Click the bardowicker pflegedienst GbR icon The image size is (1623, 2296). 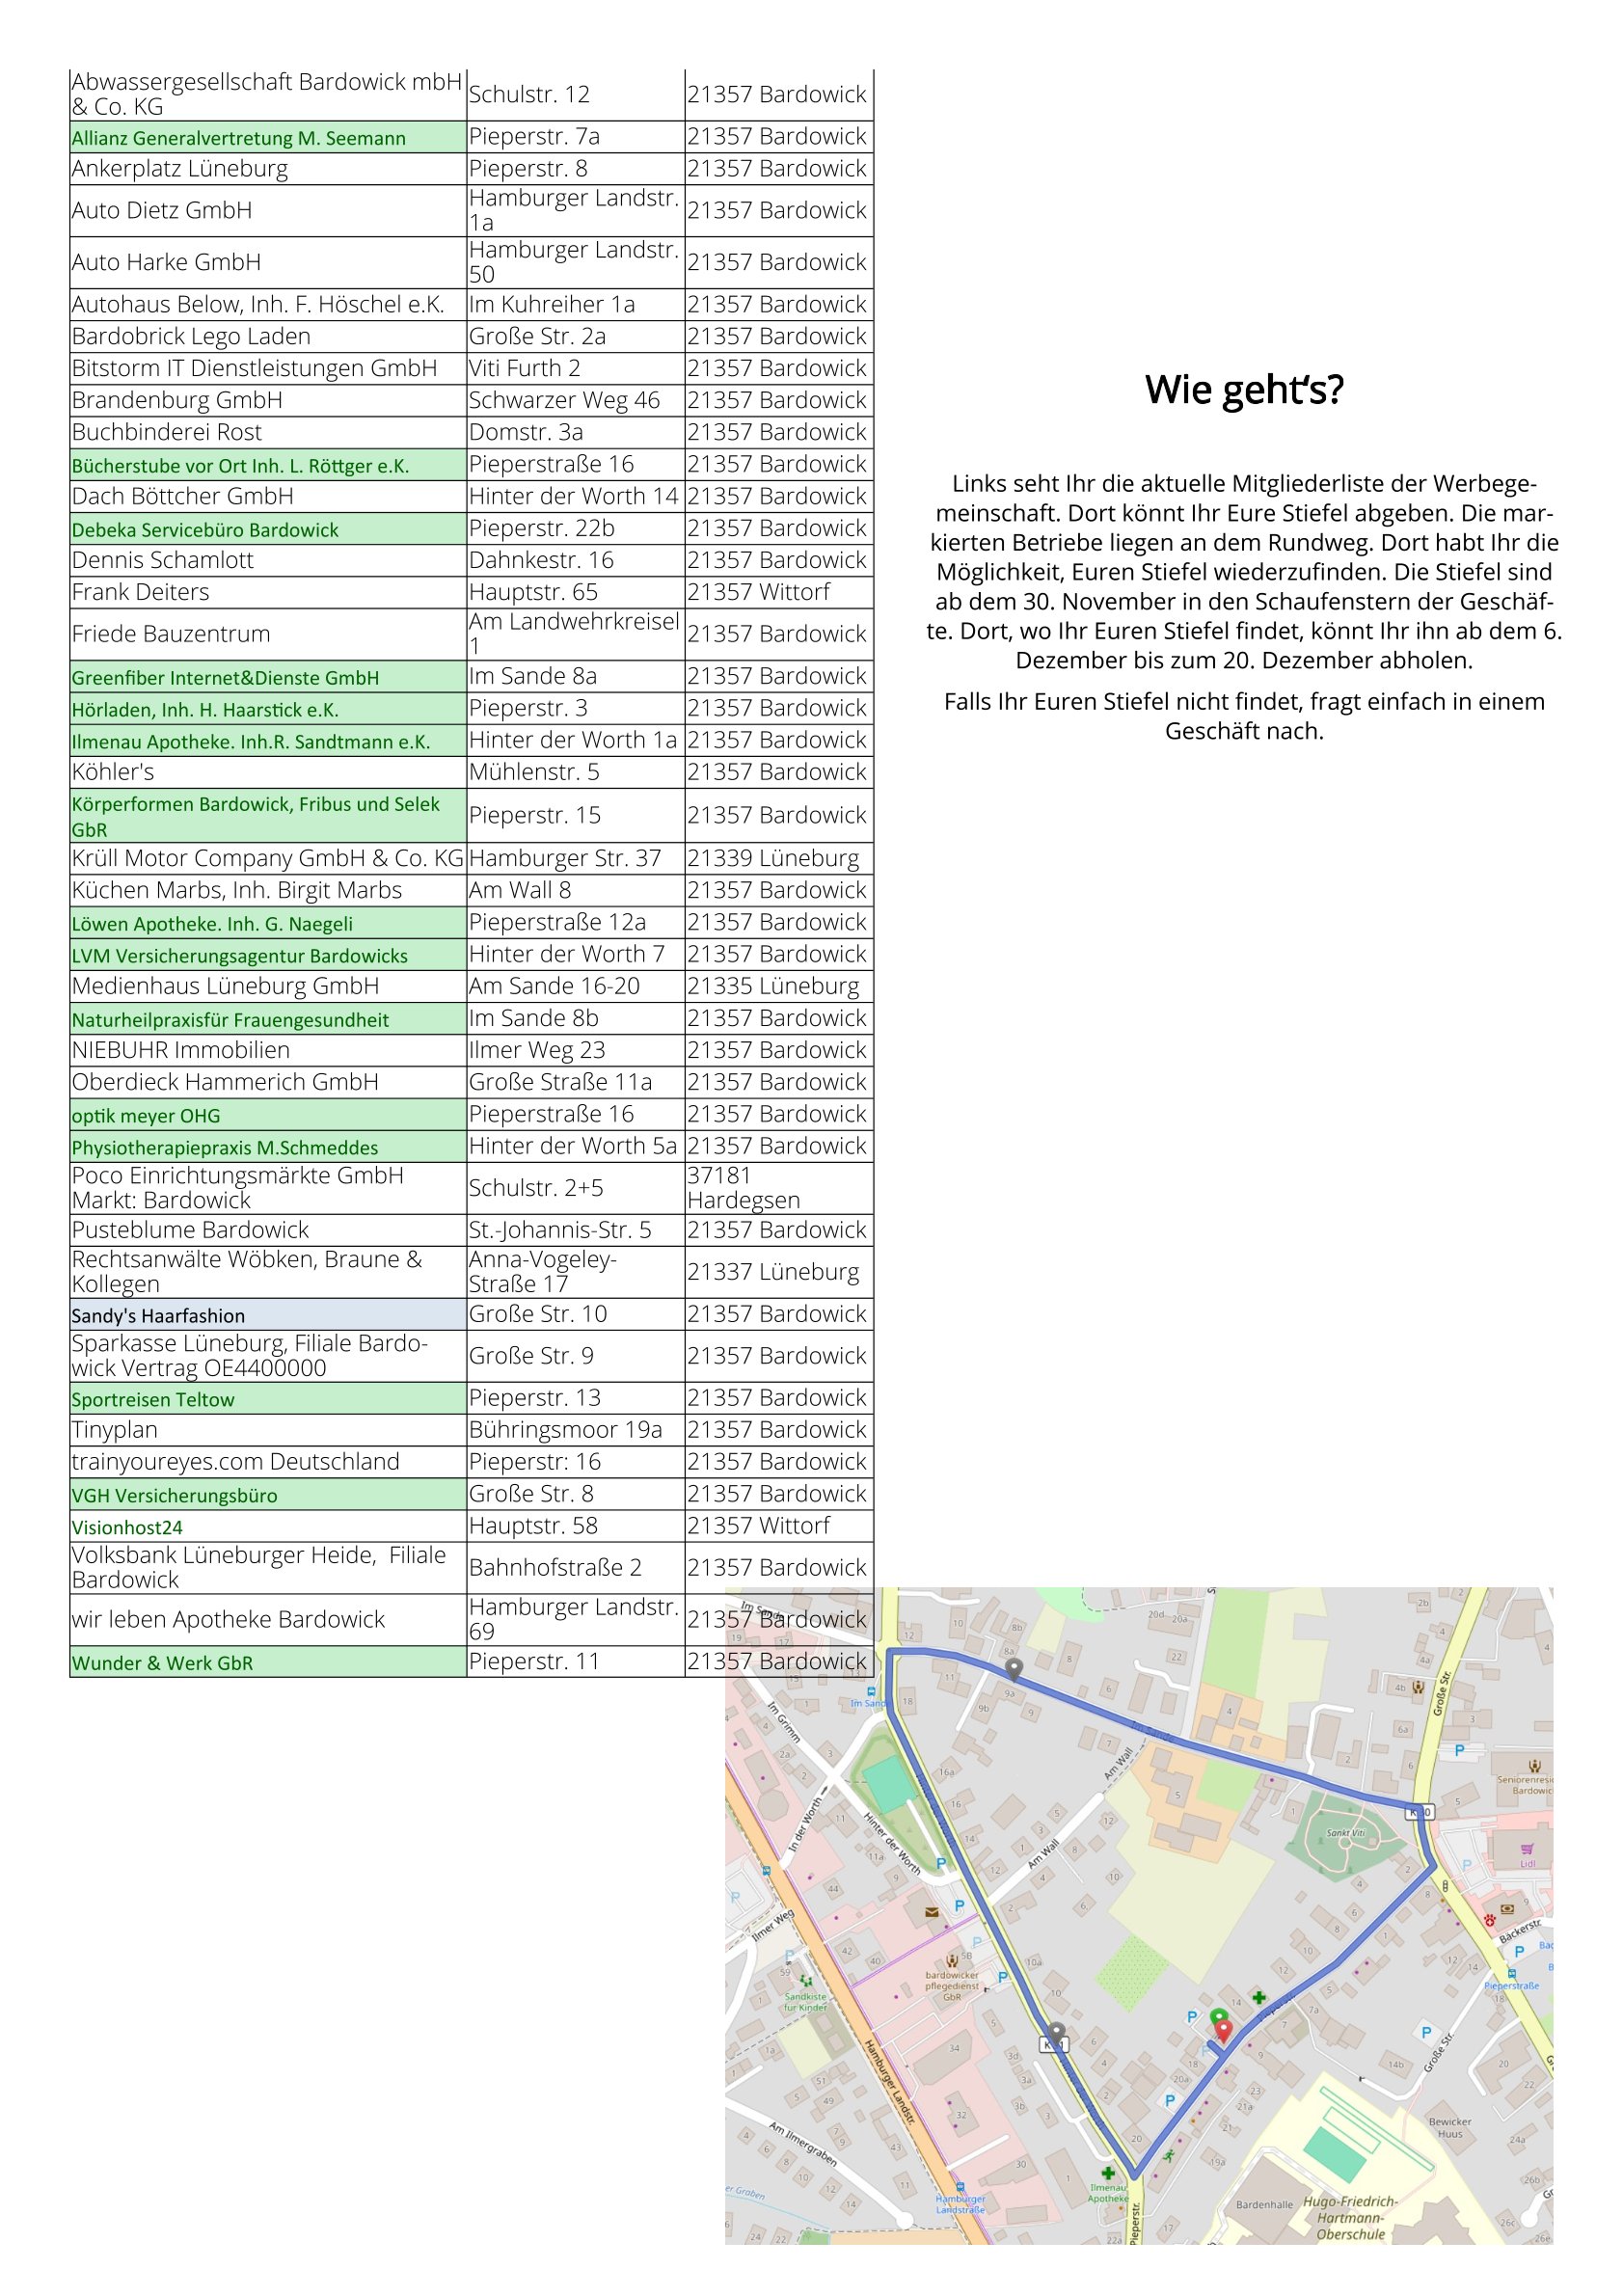pos(951,1960)
